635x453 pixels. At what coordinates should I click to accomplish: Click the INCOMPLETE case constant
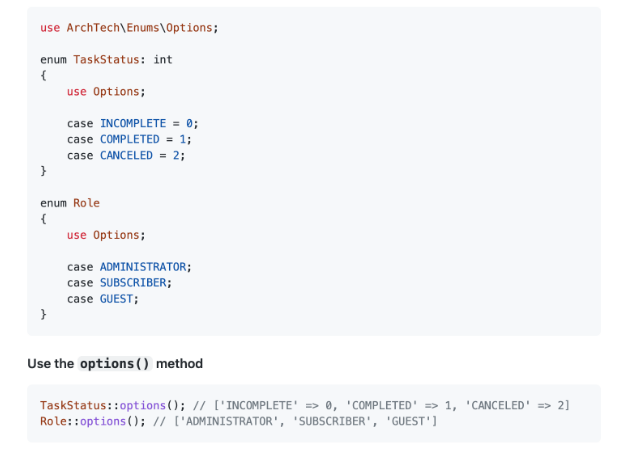pyautogui.click(x=133, y=123)
